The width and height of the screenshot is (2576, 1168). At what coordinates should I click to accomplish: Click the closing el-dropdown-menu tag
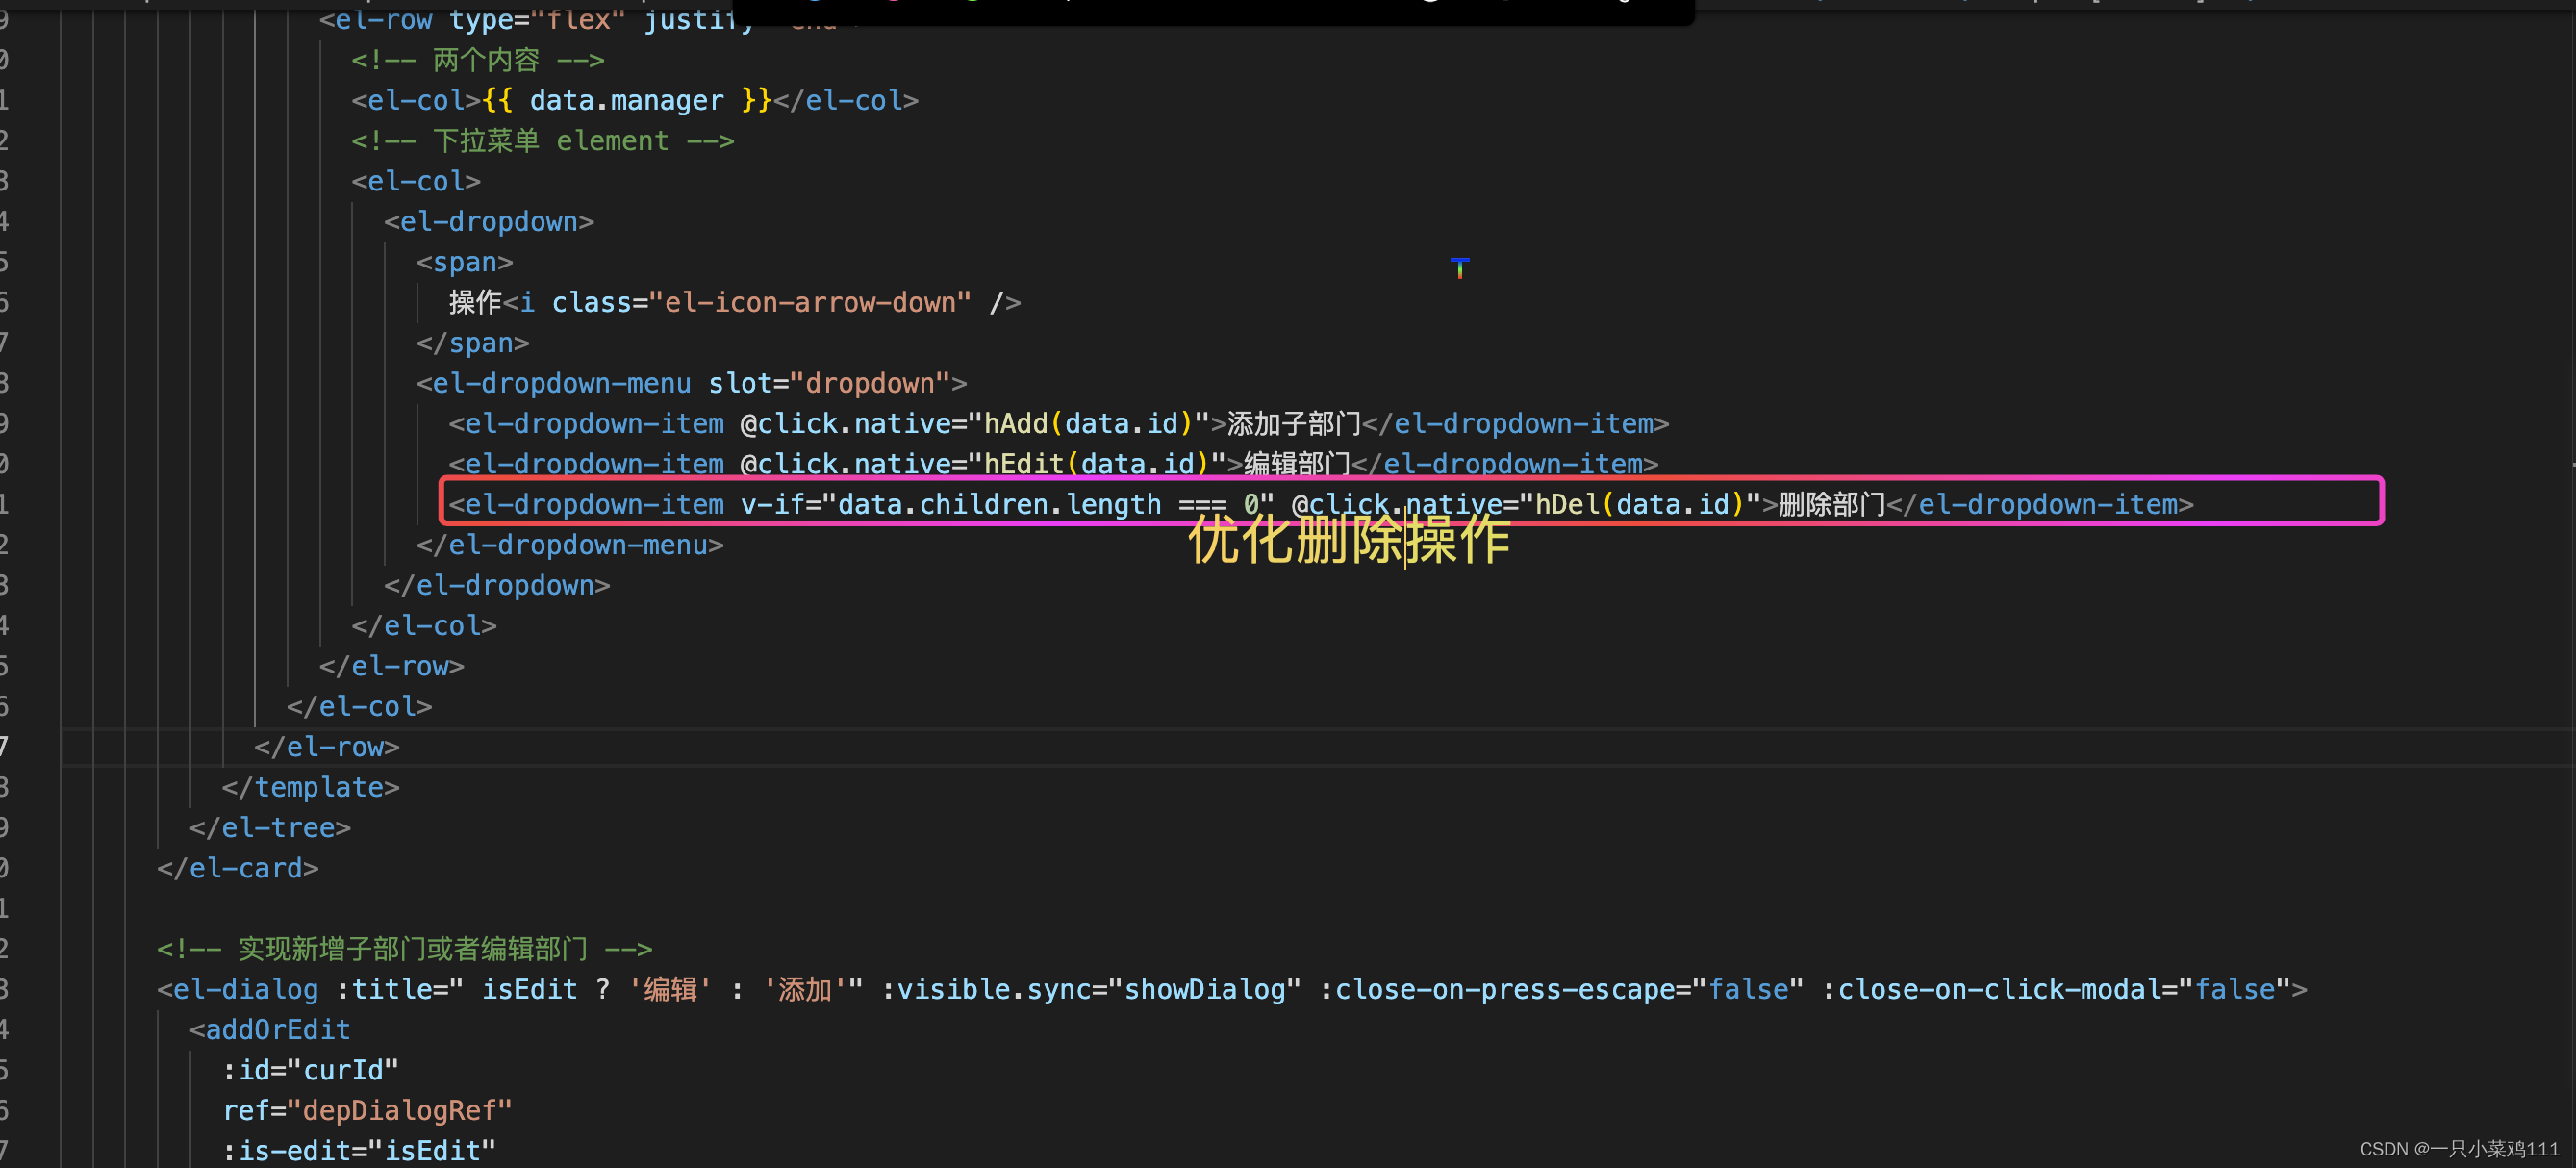(x=570, y=545)
